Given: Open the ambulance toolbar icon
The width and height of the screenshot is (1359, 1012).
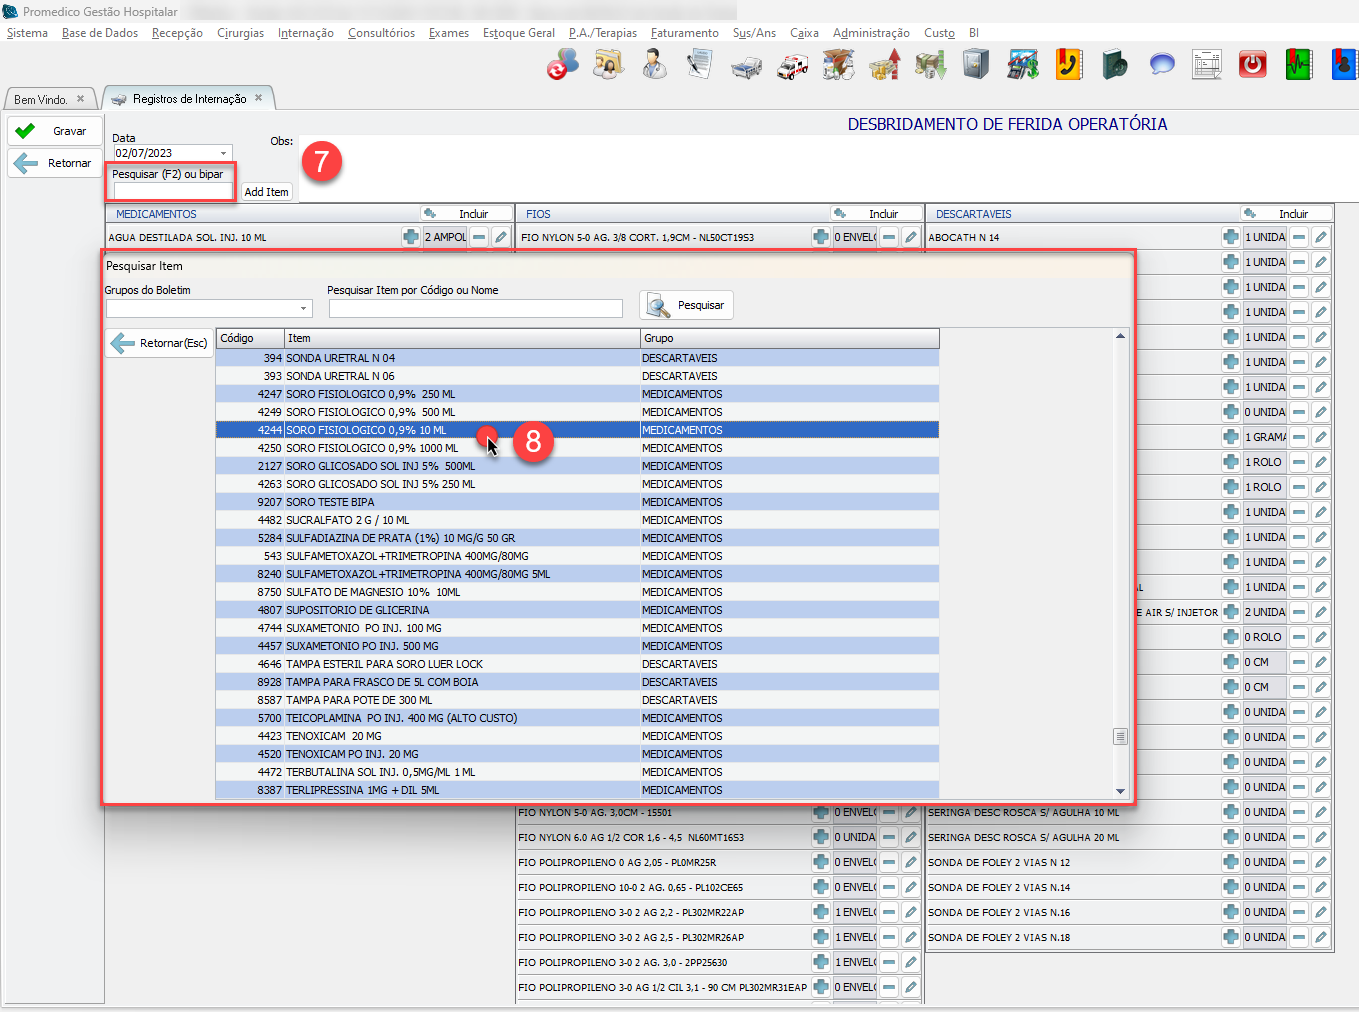Looking at the screenshot, I should (793, 66).
